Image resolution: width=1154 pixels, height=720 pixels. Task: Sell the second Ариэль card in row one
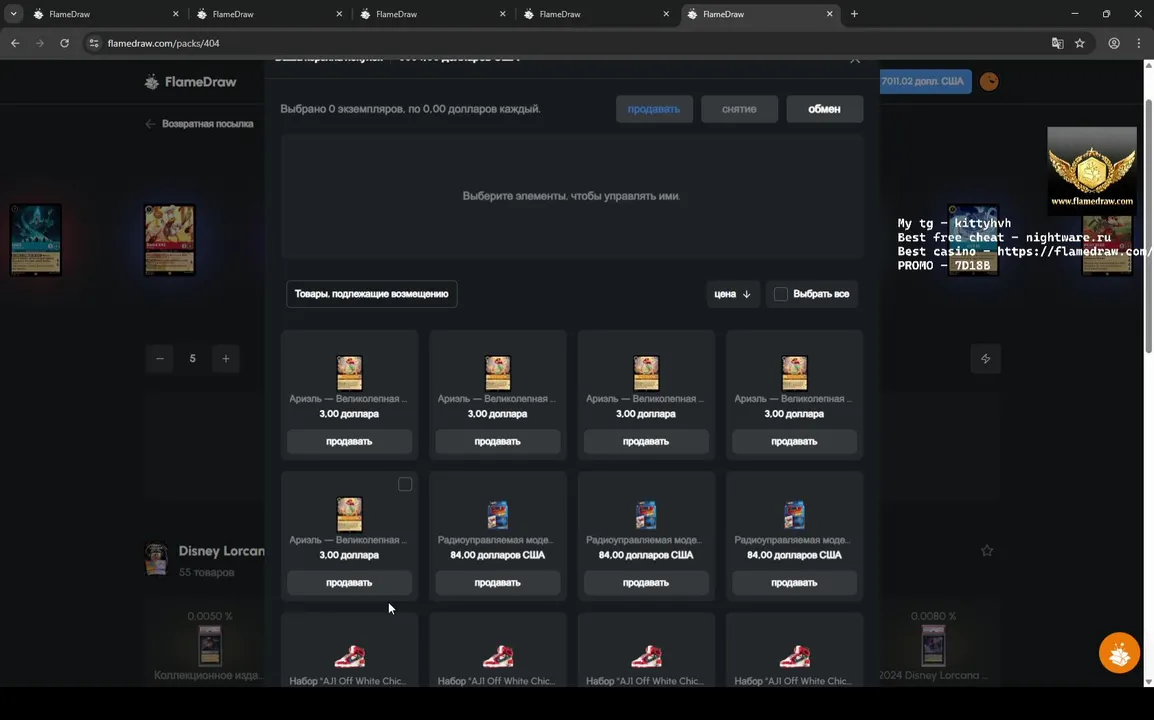point(498,442)
